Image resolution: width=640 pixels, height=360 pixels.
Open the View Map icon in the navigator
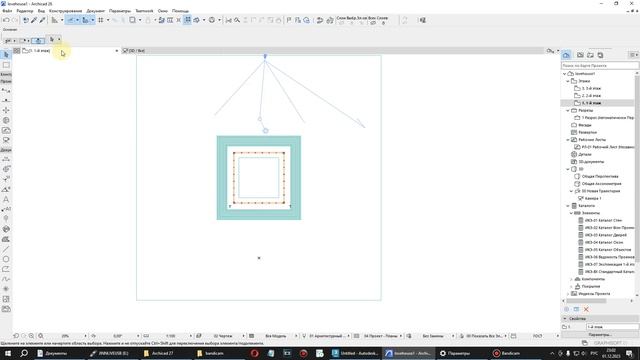580,55
